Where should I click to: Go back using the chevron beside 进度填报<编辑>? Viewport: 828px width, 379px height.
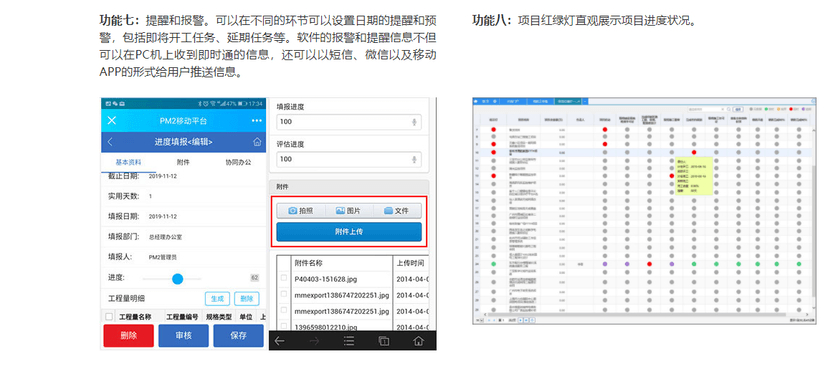(x=110, y=142)
